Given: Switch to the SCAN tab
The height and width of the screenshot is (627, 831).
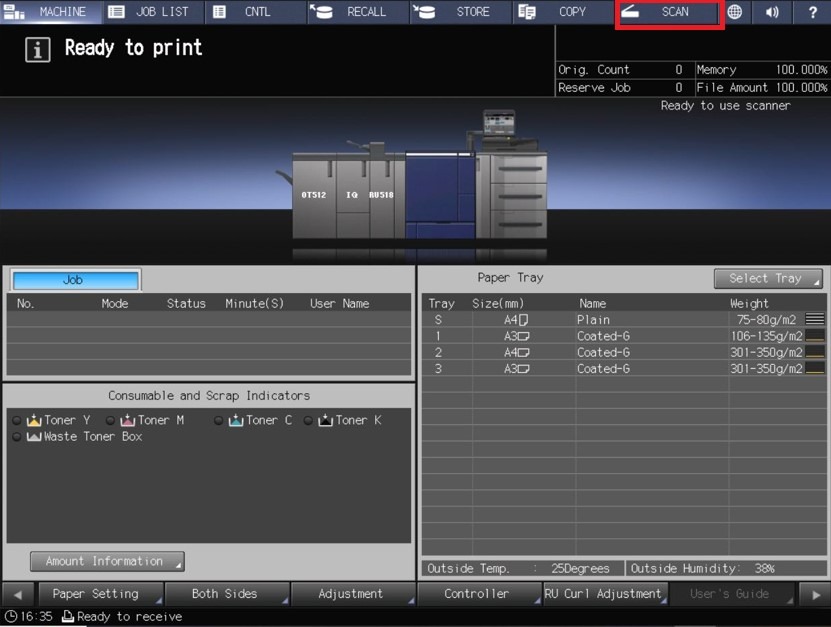Looking at the screenshot, I should click(x=667, y=13).
